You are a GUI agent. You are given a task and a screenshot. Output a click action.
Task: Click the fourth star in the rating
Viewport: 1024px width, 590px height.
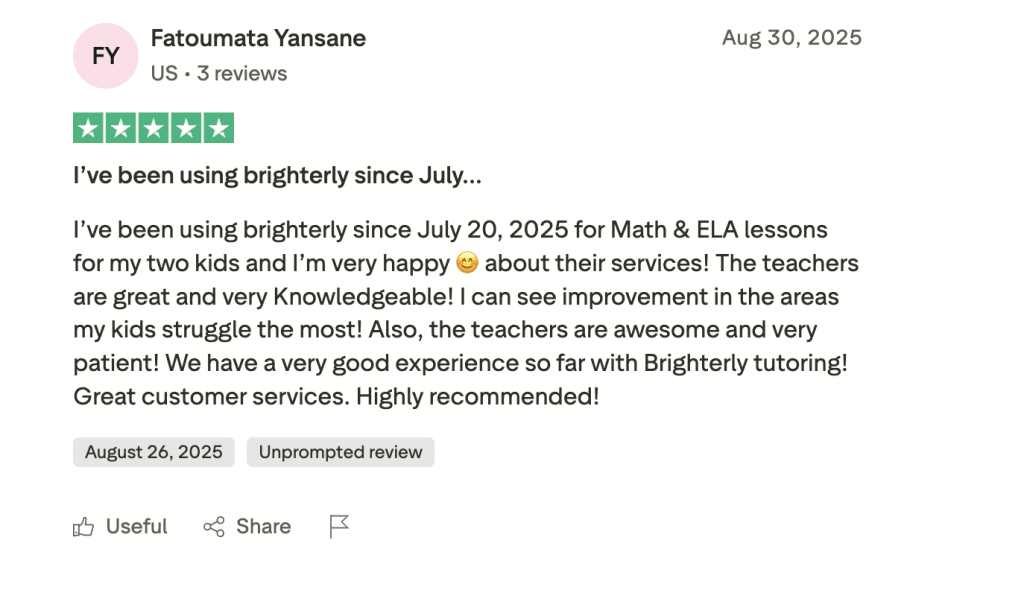[185, 127]
